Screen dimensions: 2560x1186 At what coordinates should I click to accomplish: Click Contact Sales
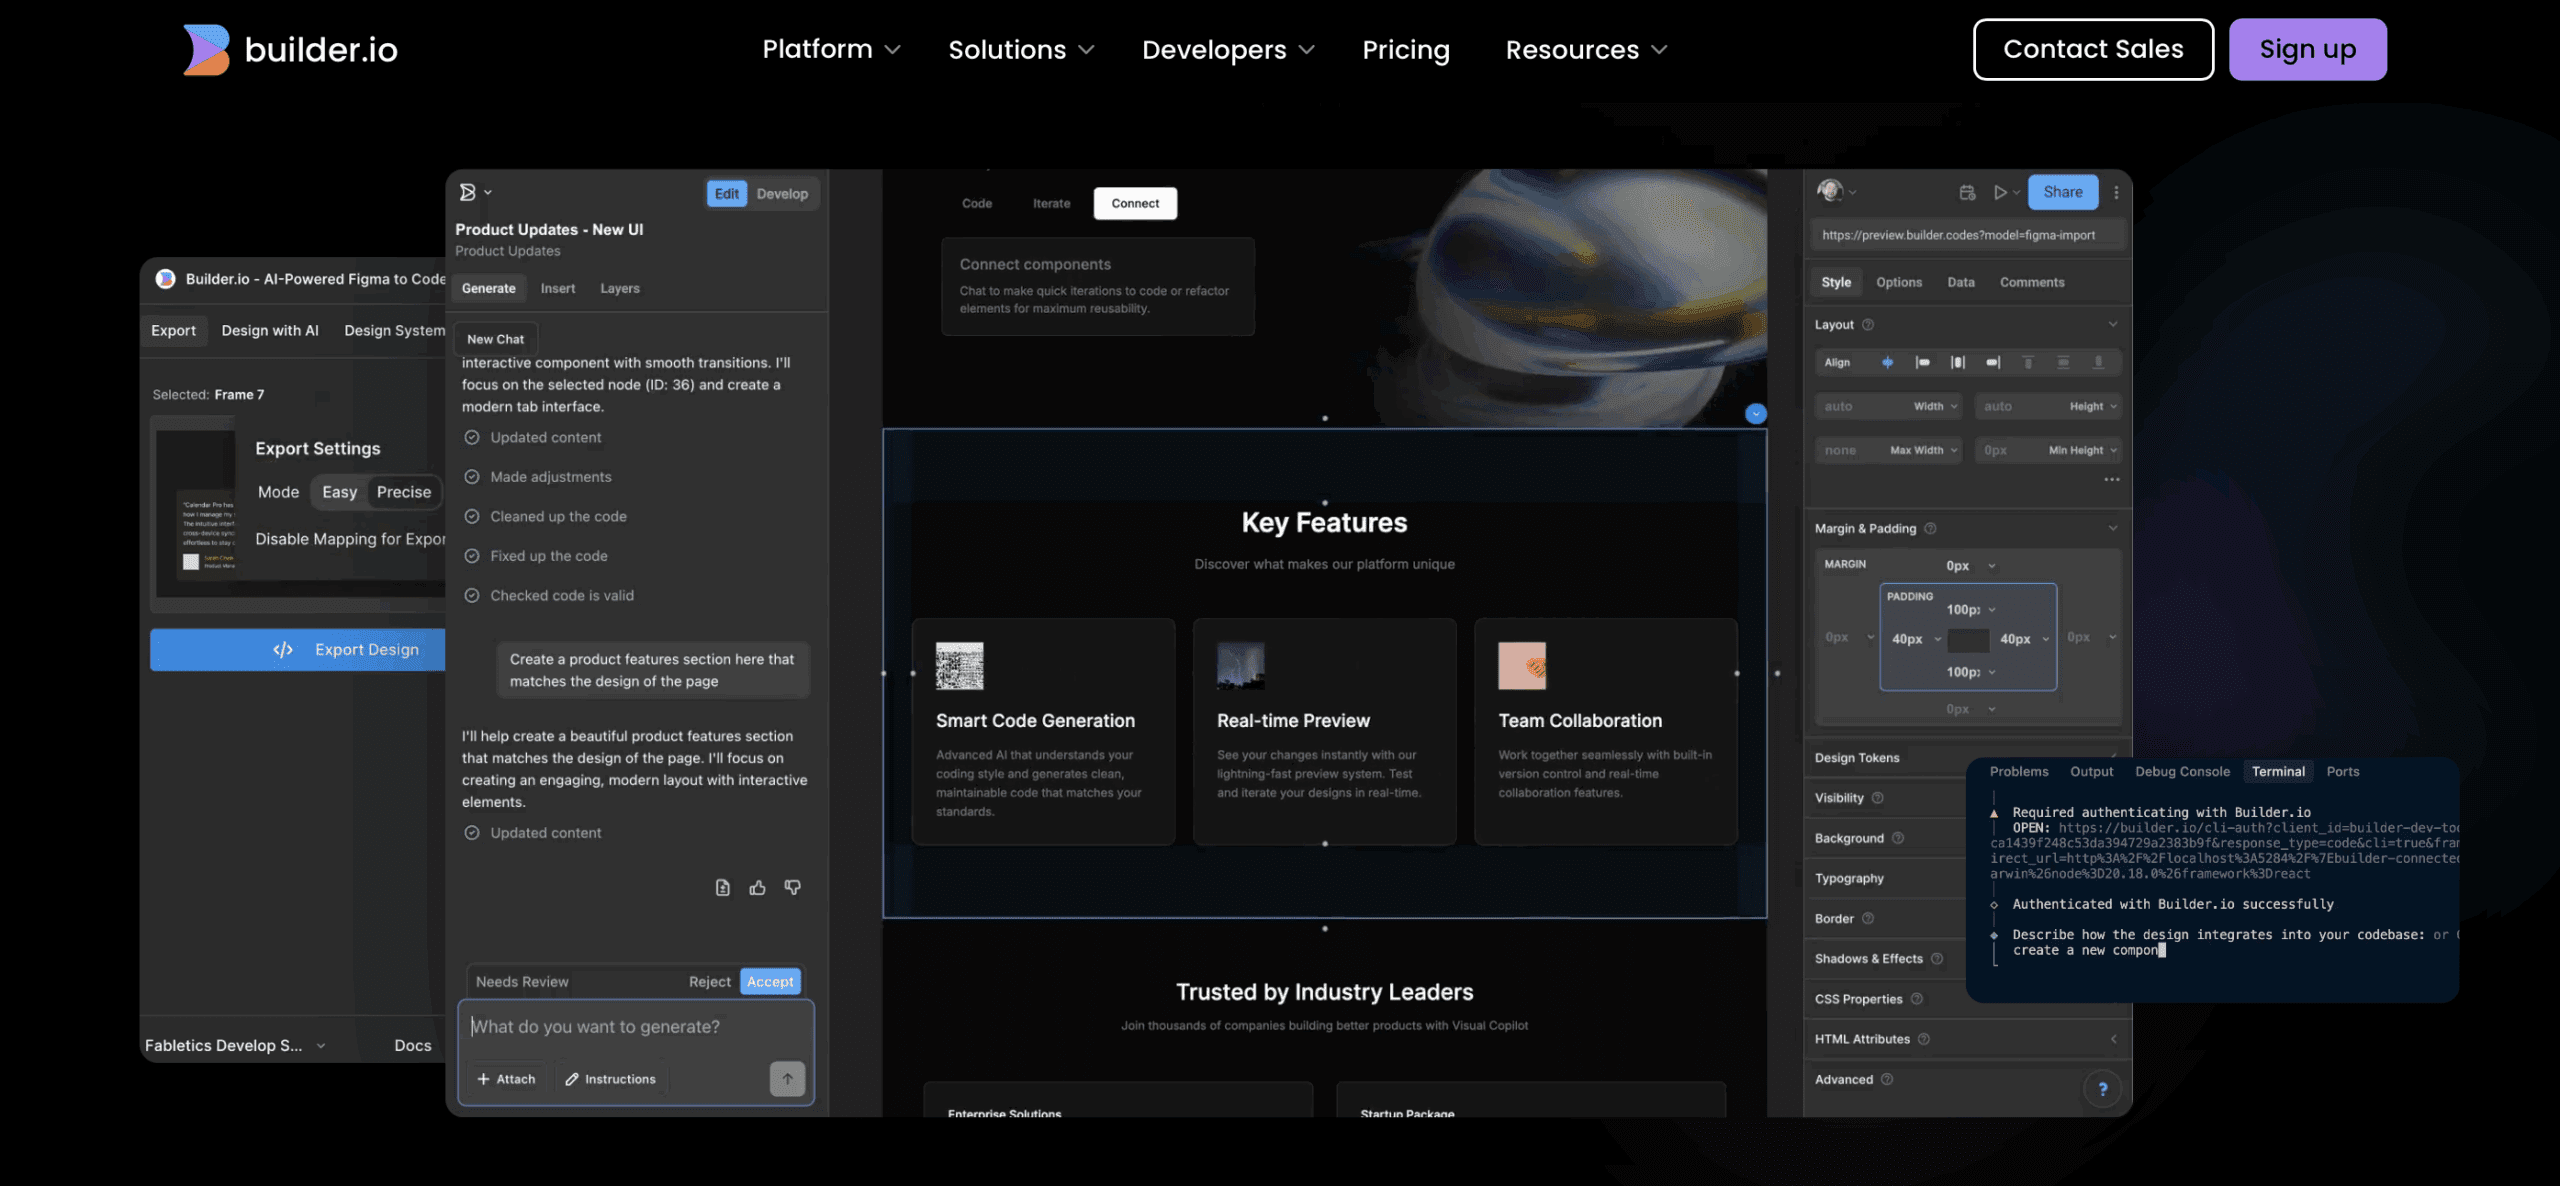tap(2093, 49)
